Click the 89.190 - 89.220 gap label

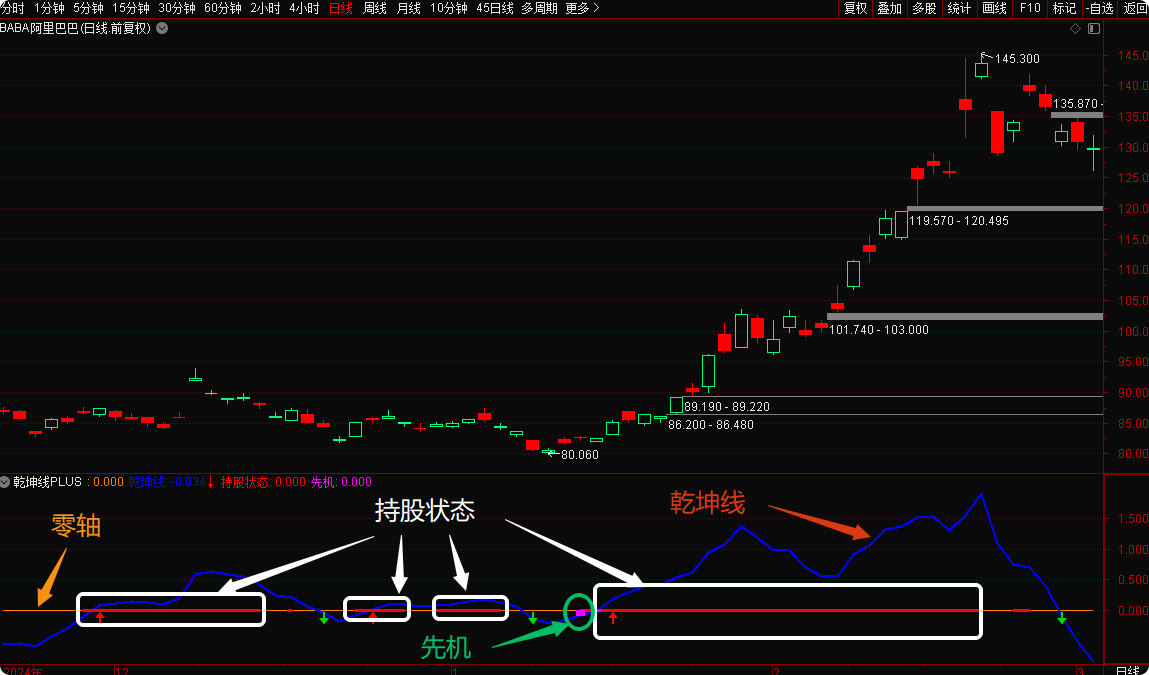pos(727,407)
